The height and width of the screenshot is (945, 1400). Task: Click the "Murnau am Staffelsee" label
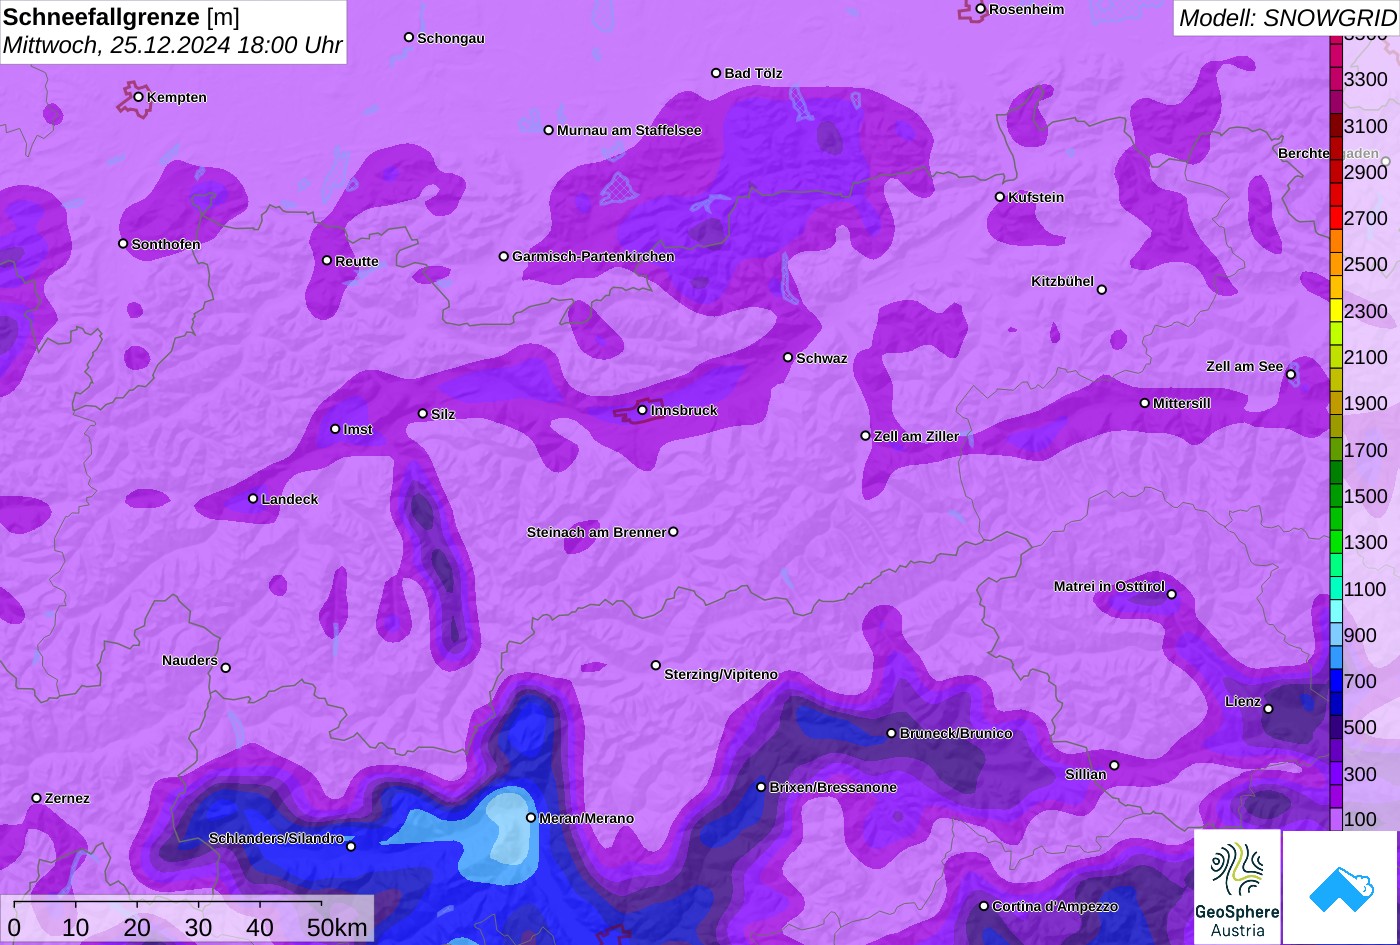tap(629, 131)
